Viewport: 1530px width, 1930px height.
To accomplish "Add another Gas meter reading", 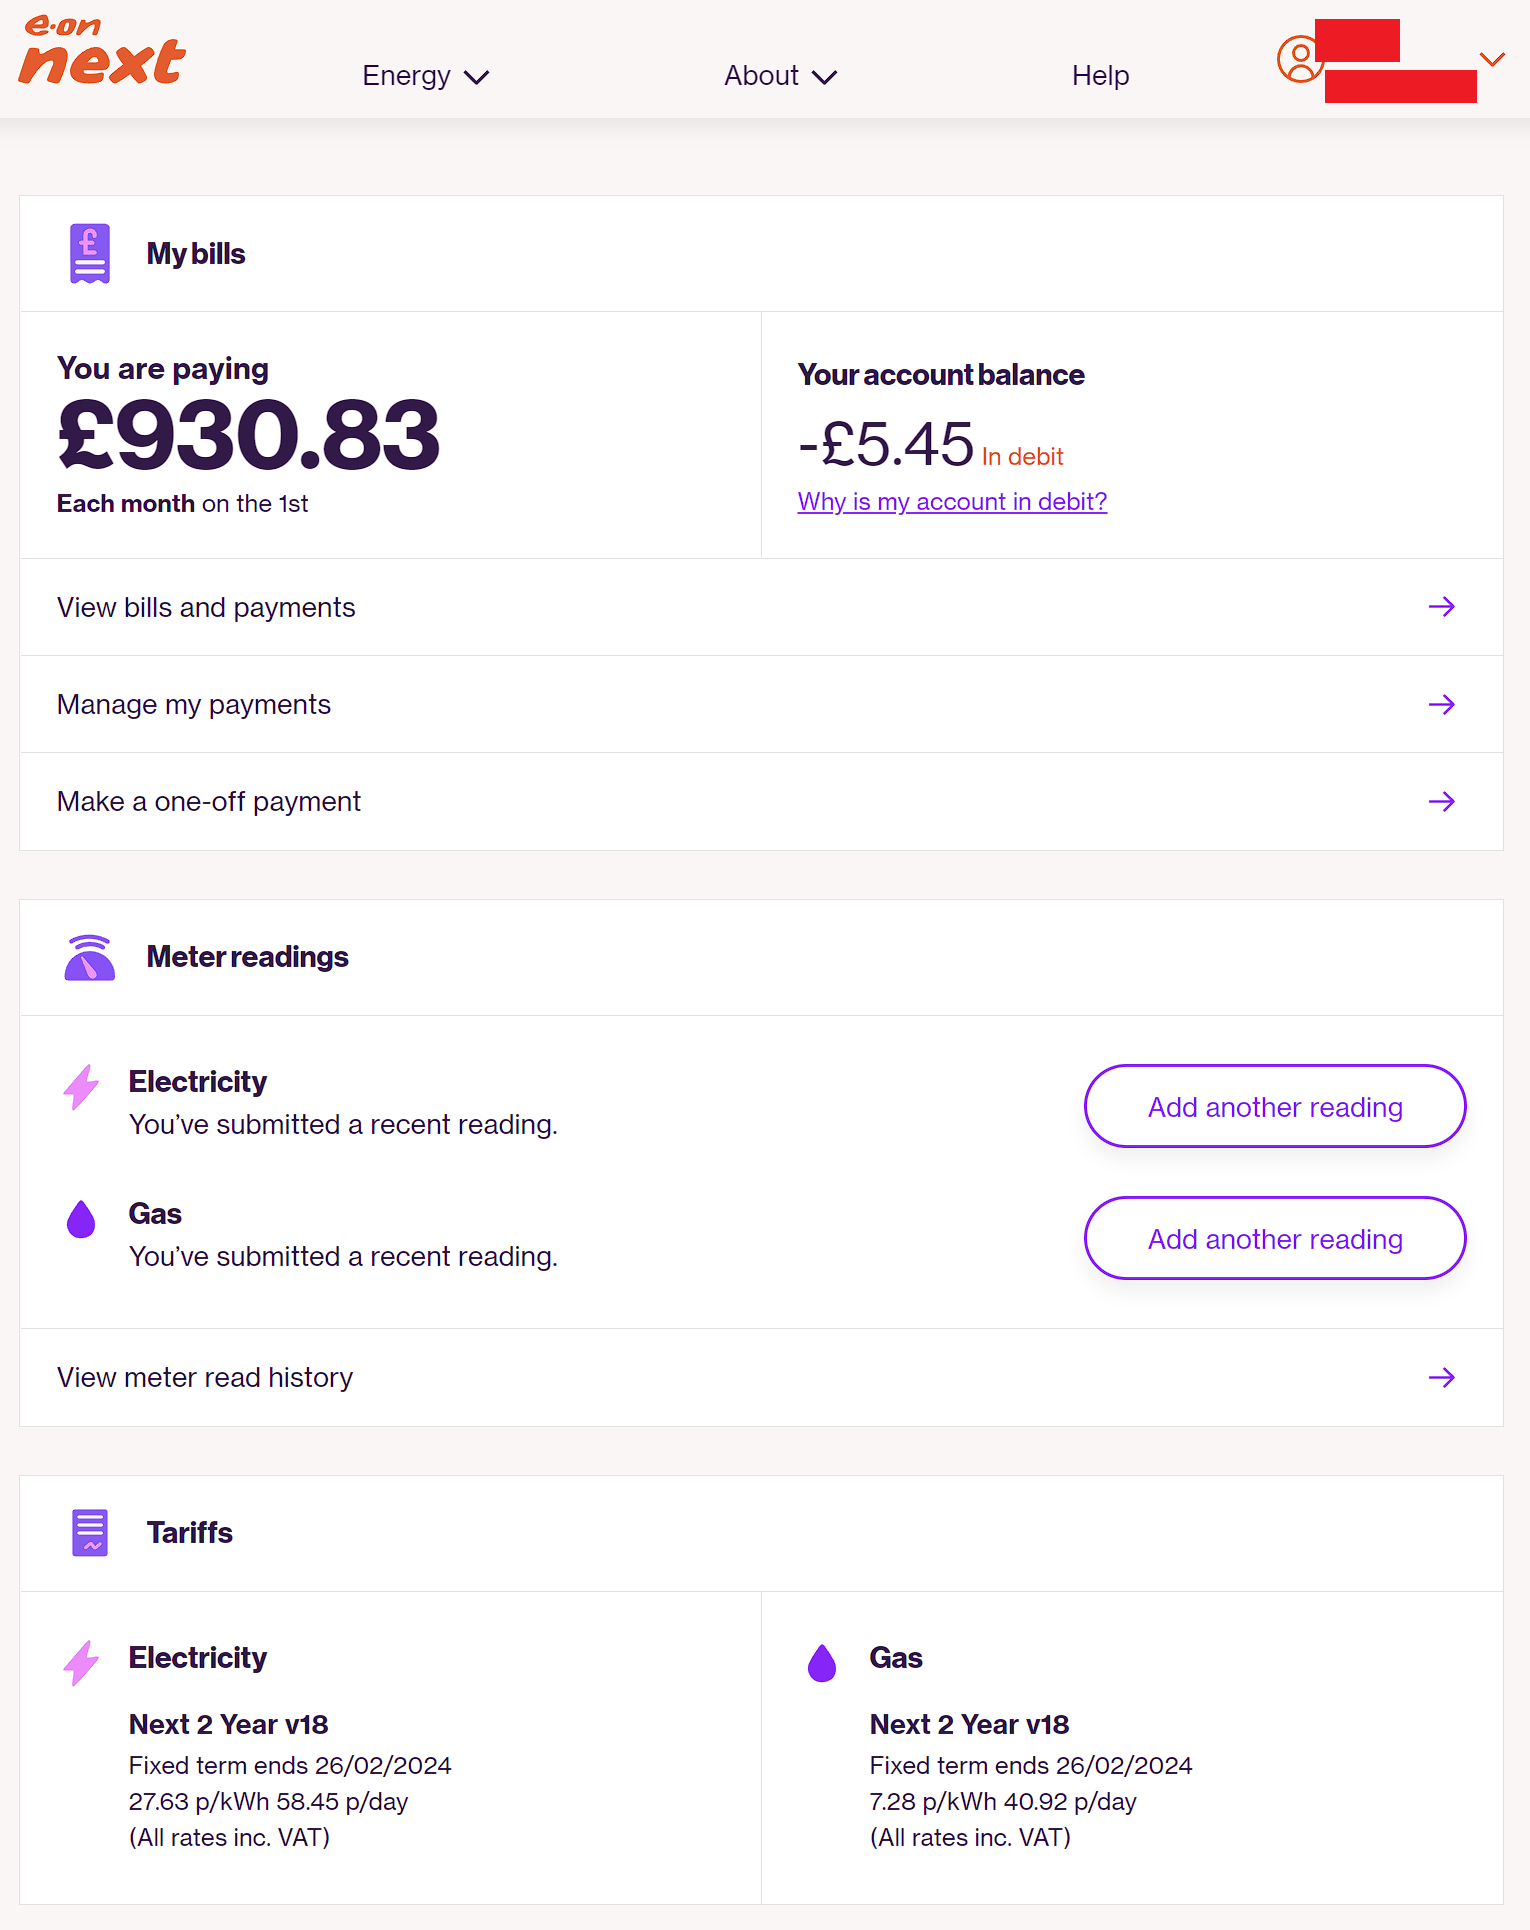I will [x=1275, y=1239].
